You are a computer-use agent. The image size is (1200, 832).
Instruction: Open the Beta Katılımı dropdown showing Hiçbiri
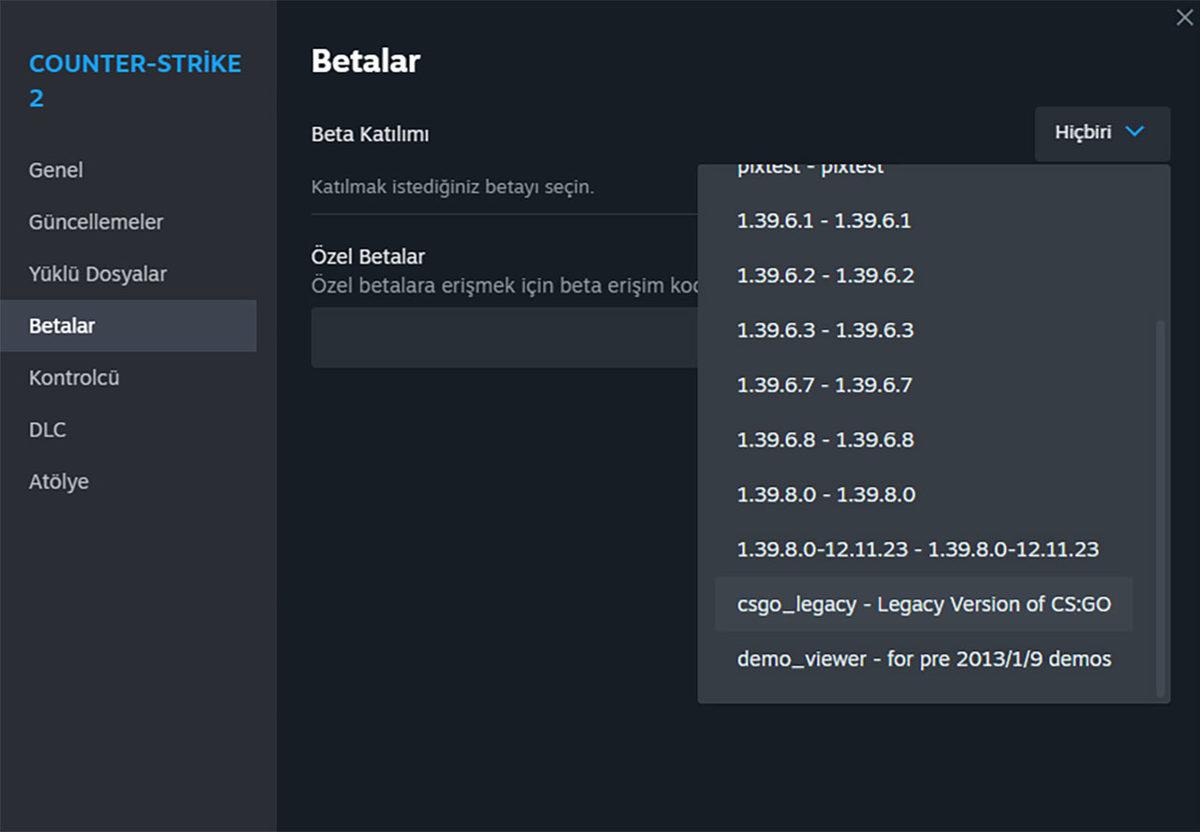1100,131
